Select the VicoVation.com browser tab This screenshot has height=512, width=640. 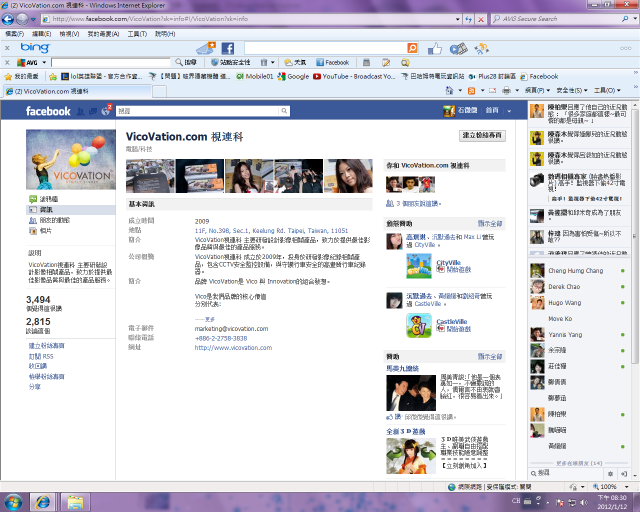pos(78,91)
